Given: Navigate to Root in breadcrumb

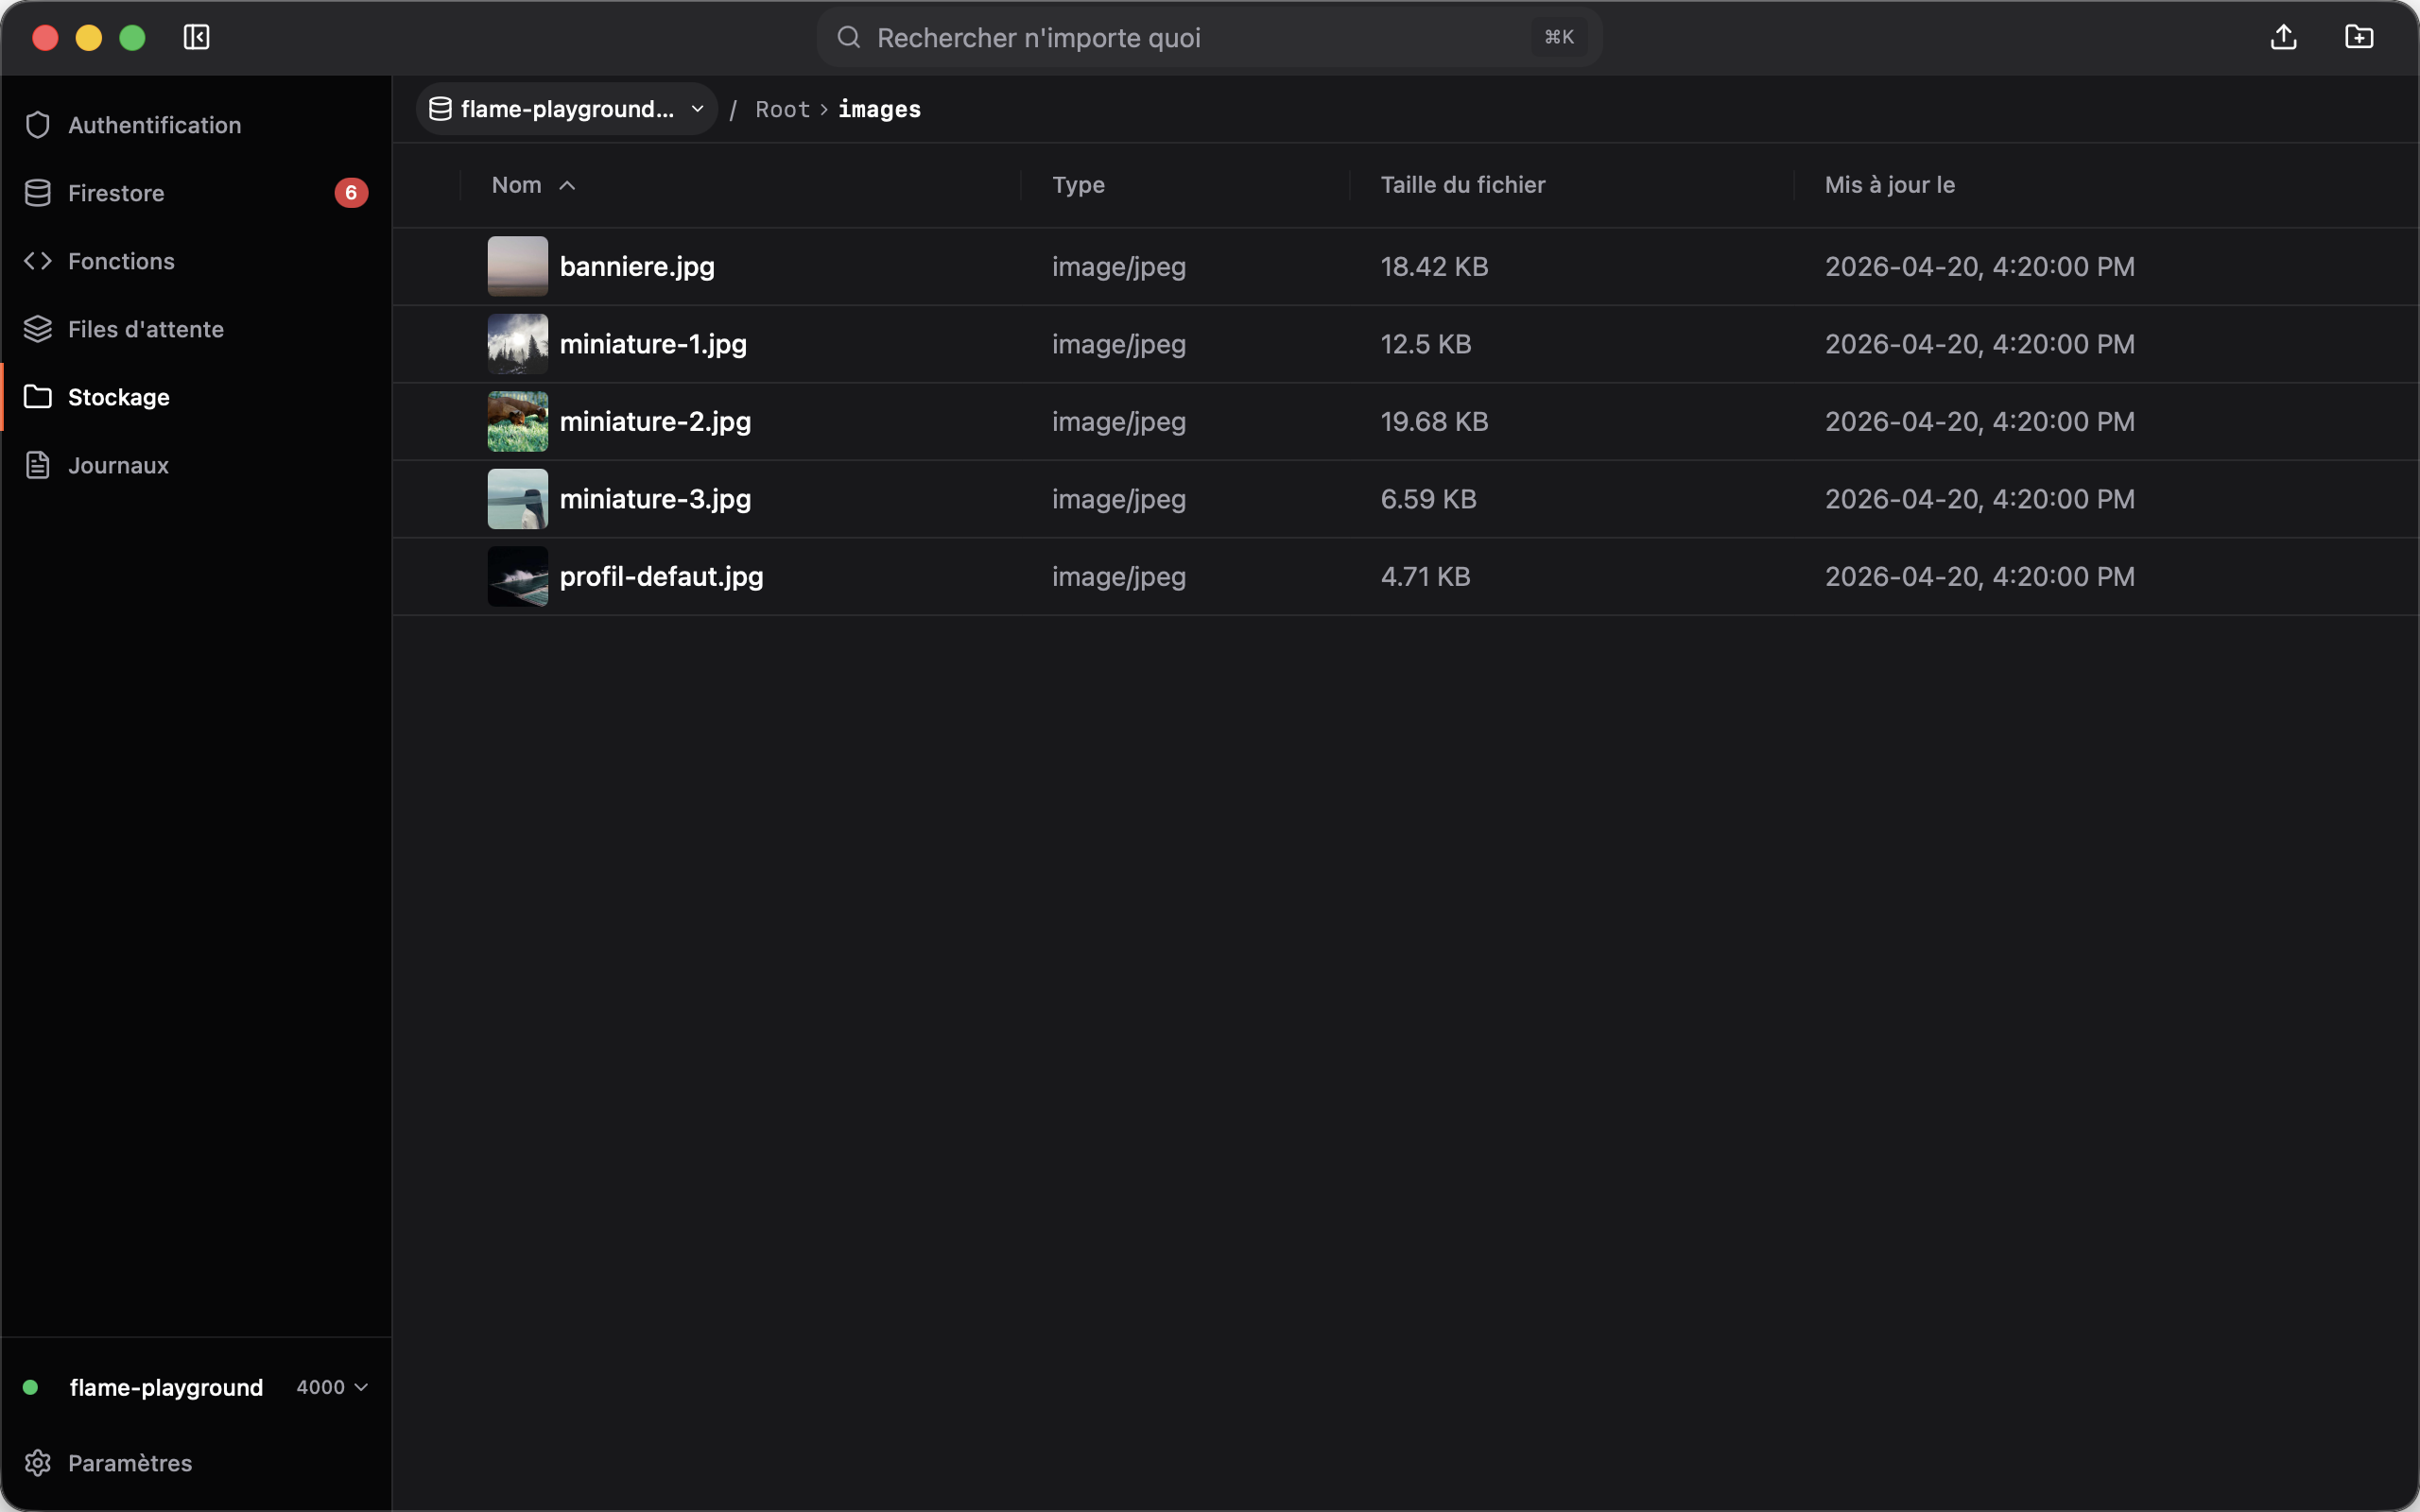Looking at the screenshot, I should tap(782, 109).
